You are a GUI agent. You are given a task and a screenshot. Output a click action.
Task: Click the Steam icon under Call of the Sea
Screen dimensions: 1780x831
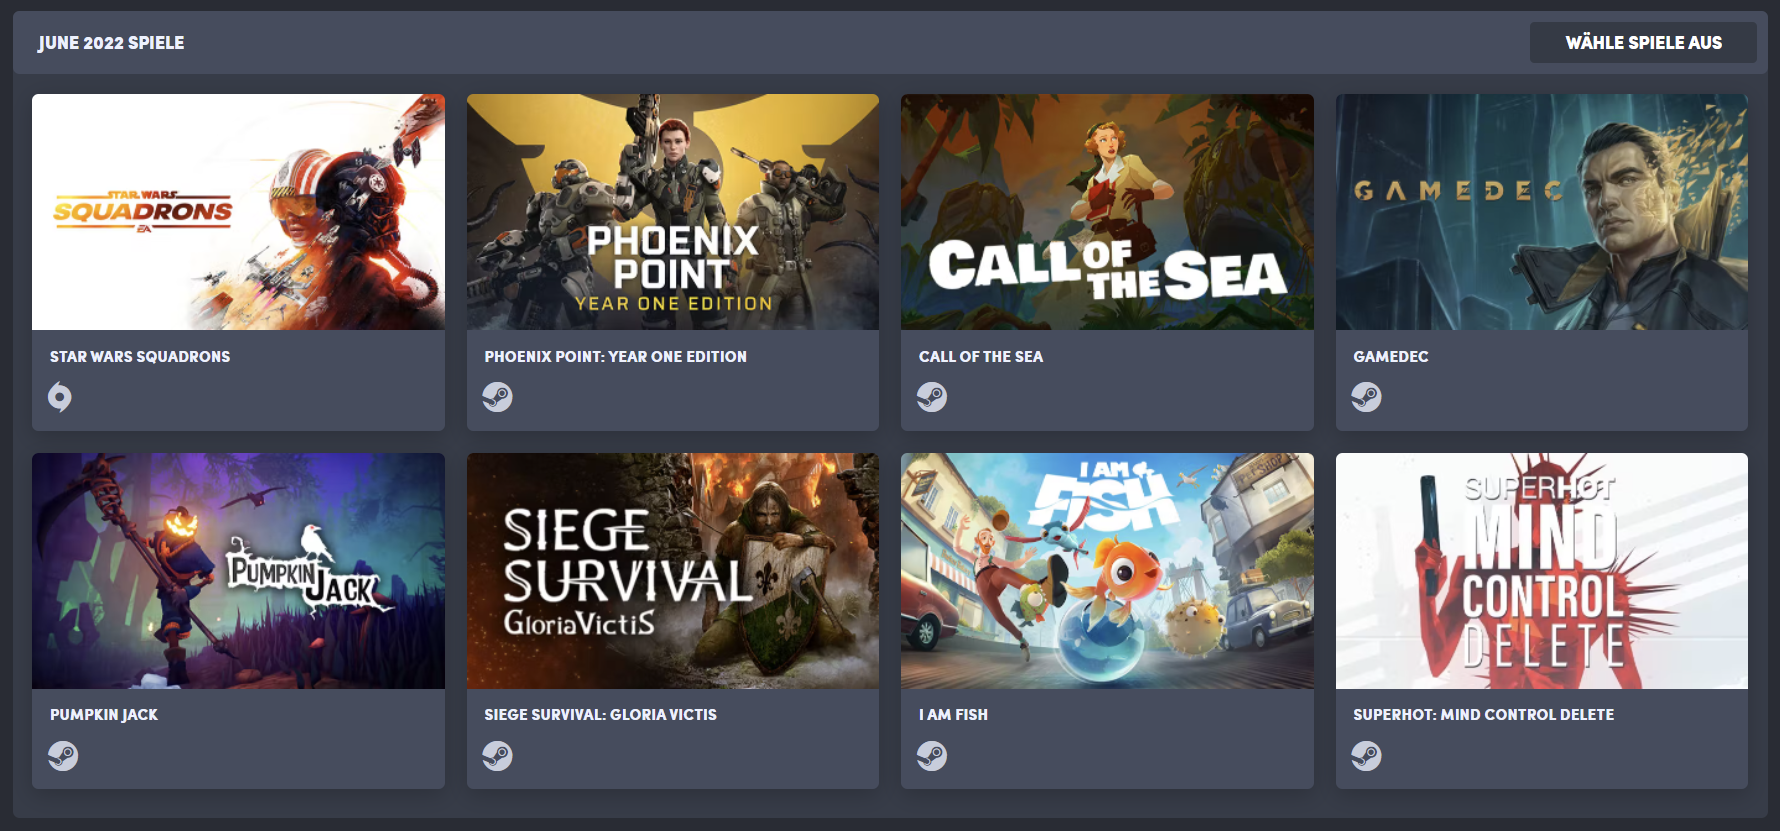click(x=932, y=397)
